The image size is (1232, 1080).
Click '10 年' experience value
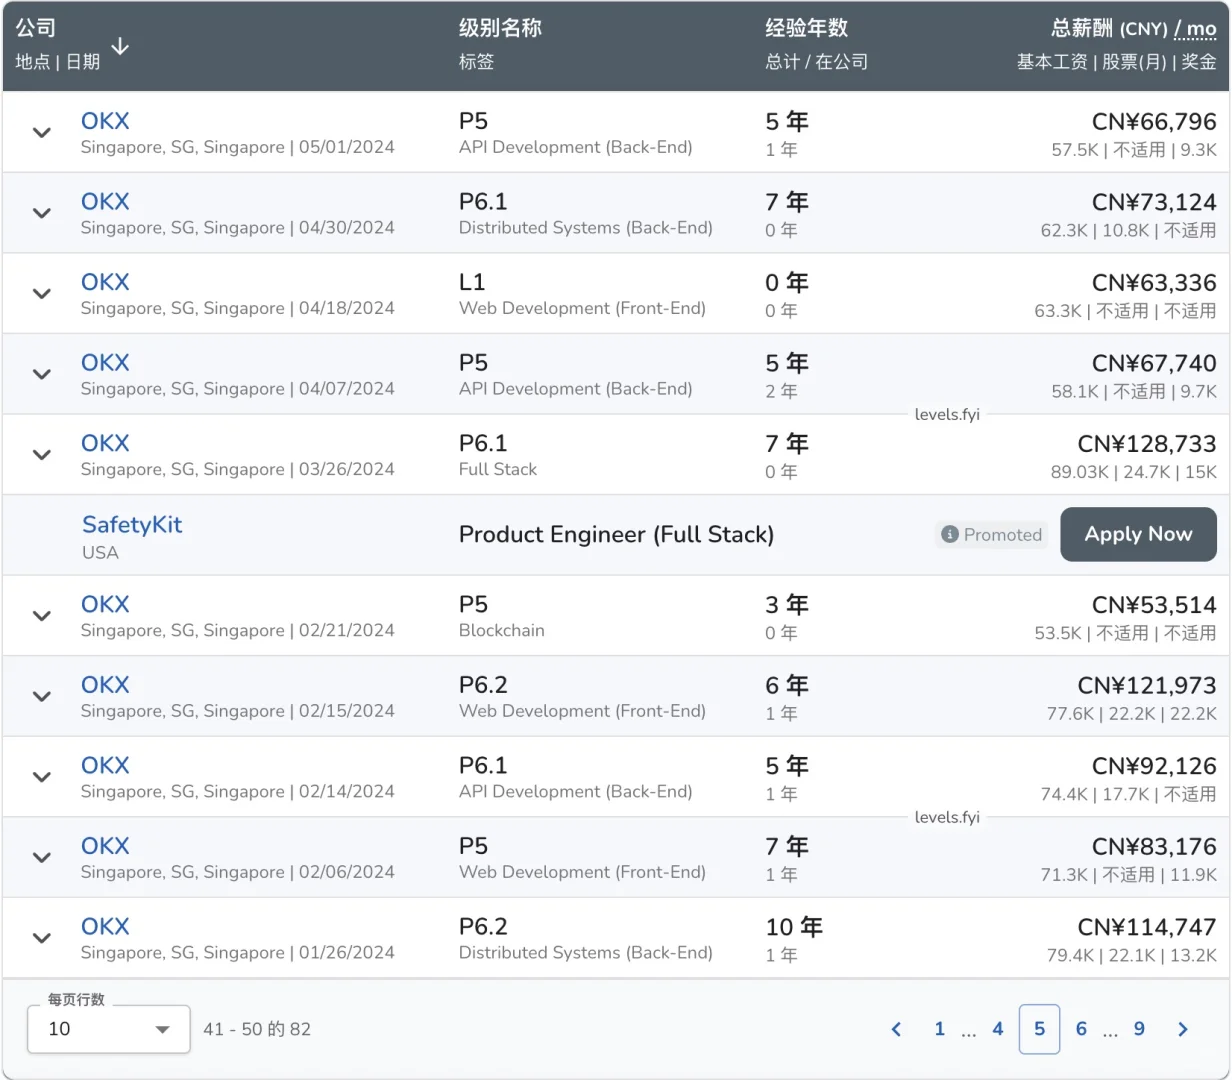pos(794,927)
